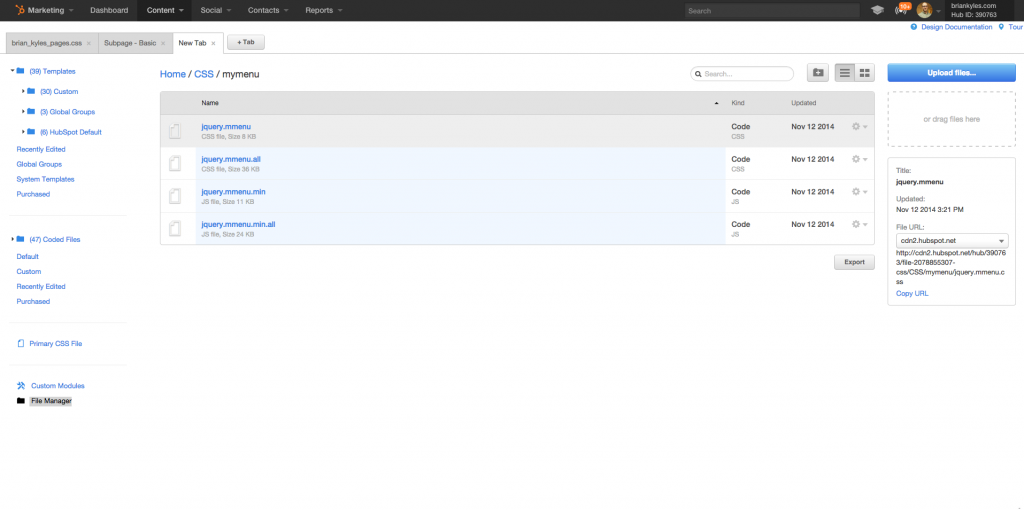The image size is (1024, 510).
Task: Open System Templates link
Action: [45, 179]
